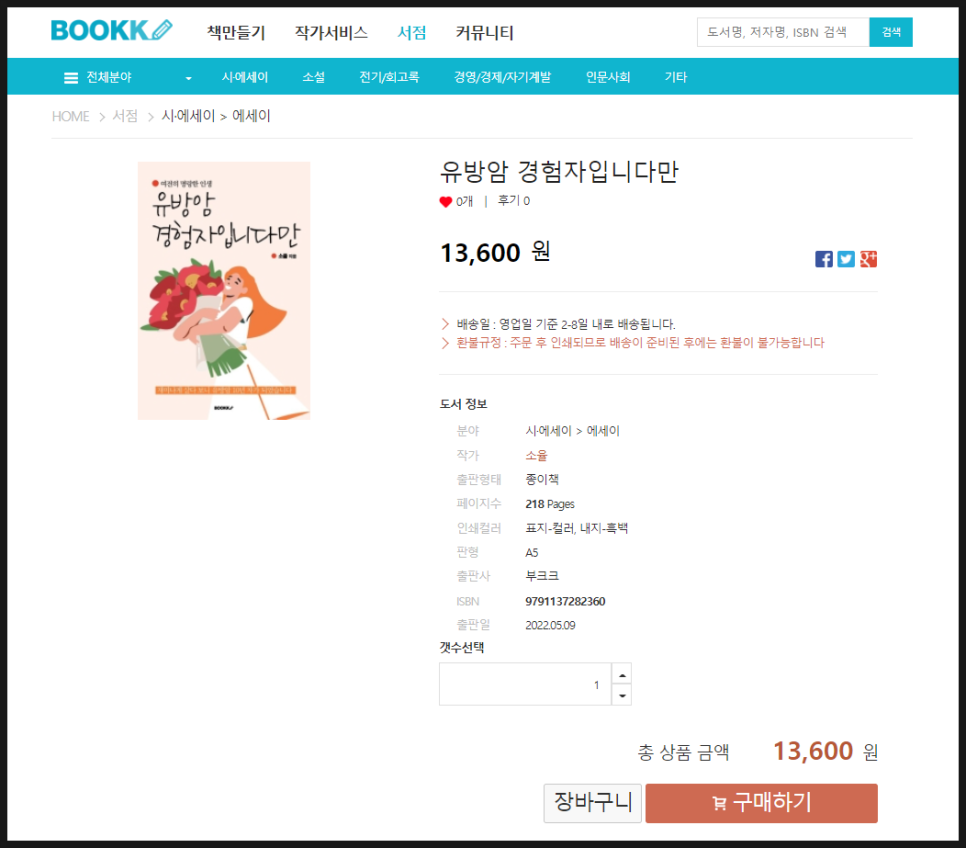This screenshot has height=848, width=966.
Task: Share the book on Google Plus
Action: tap(868, 259)
